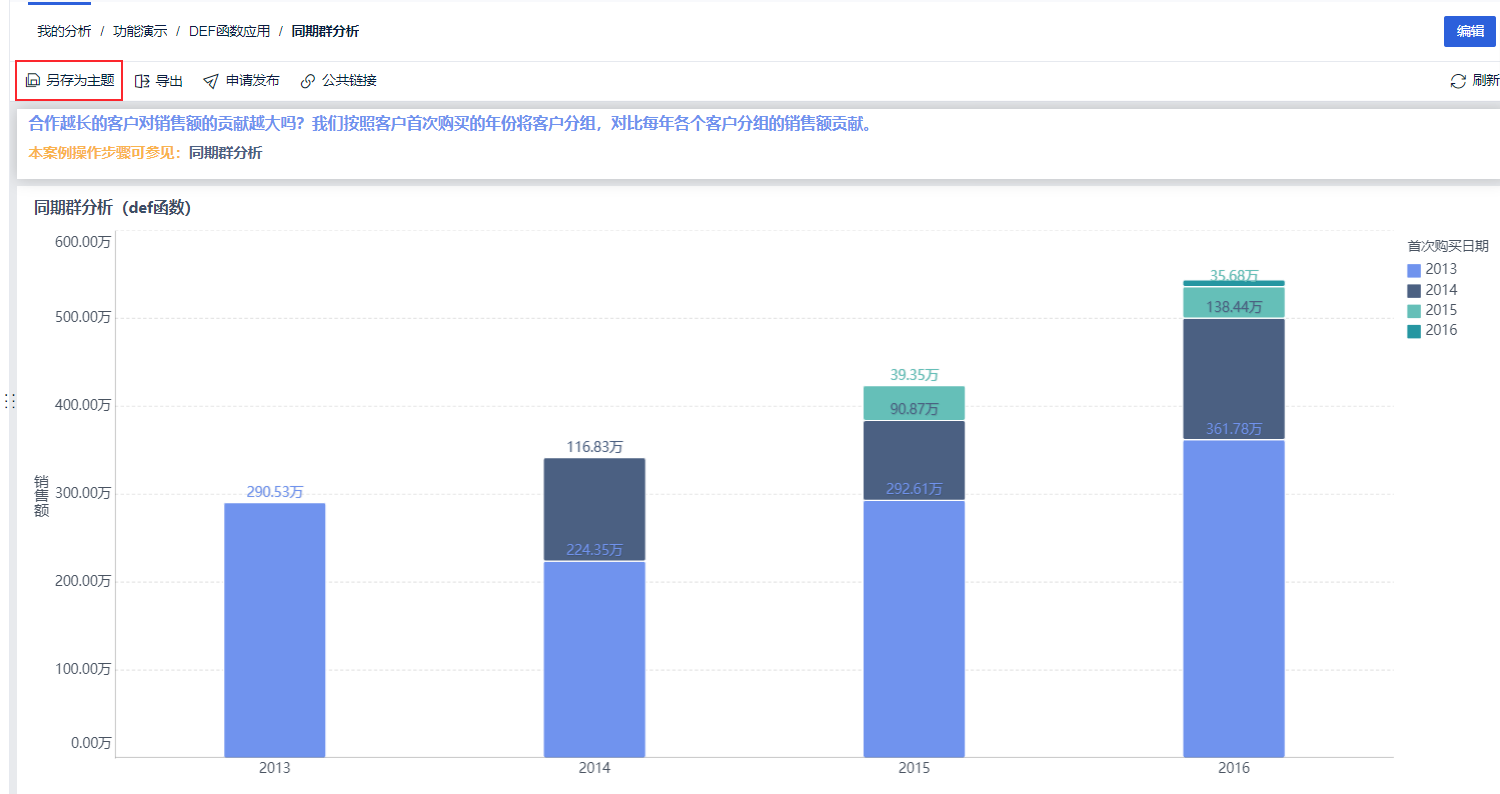Click the 申请发布 paper plane icon

(x=210, y=80)
